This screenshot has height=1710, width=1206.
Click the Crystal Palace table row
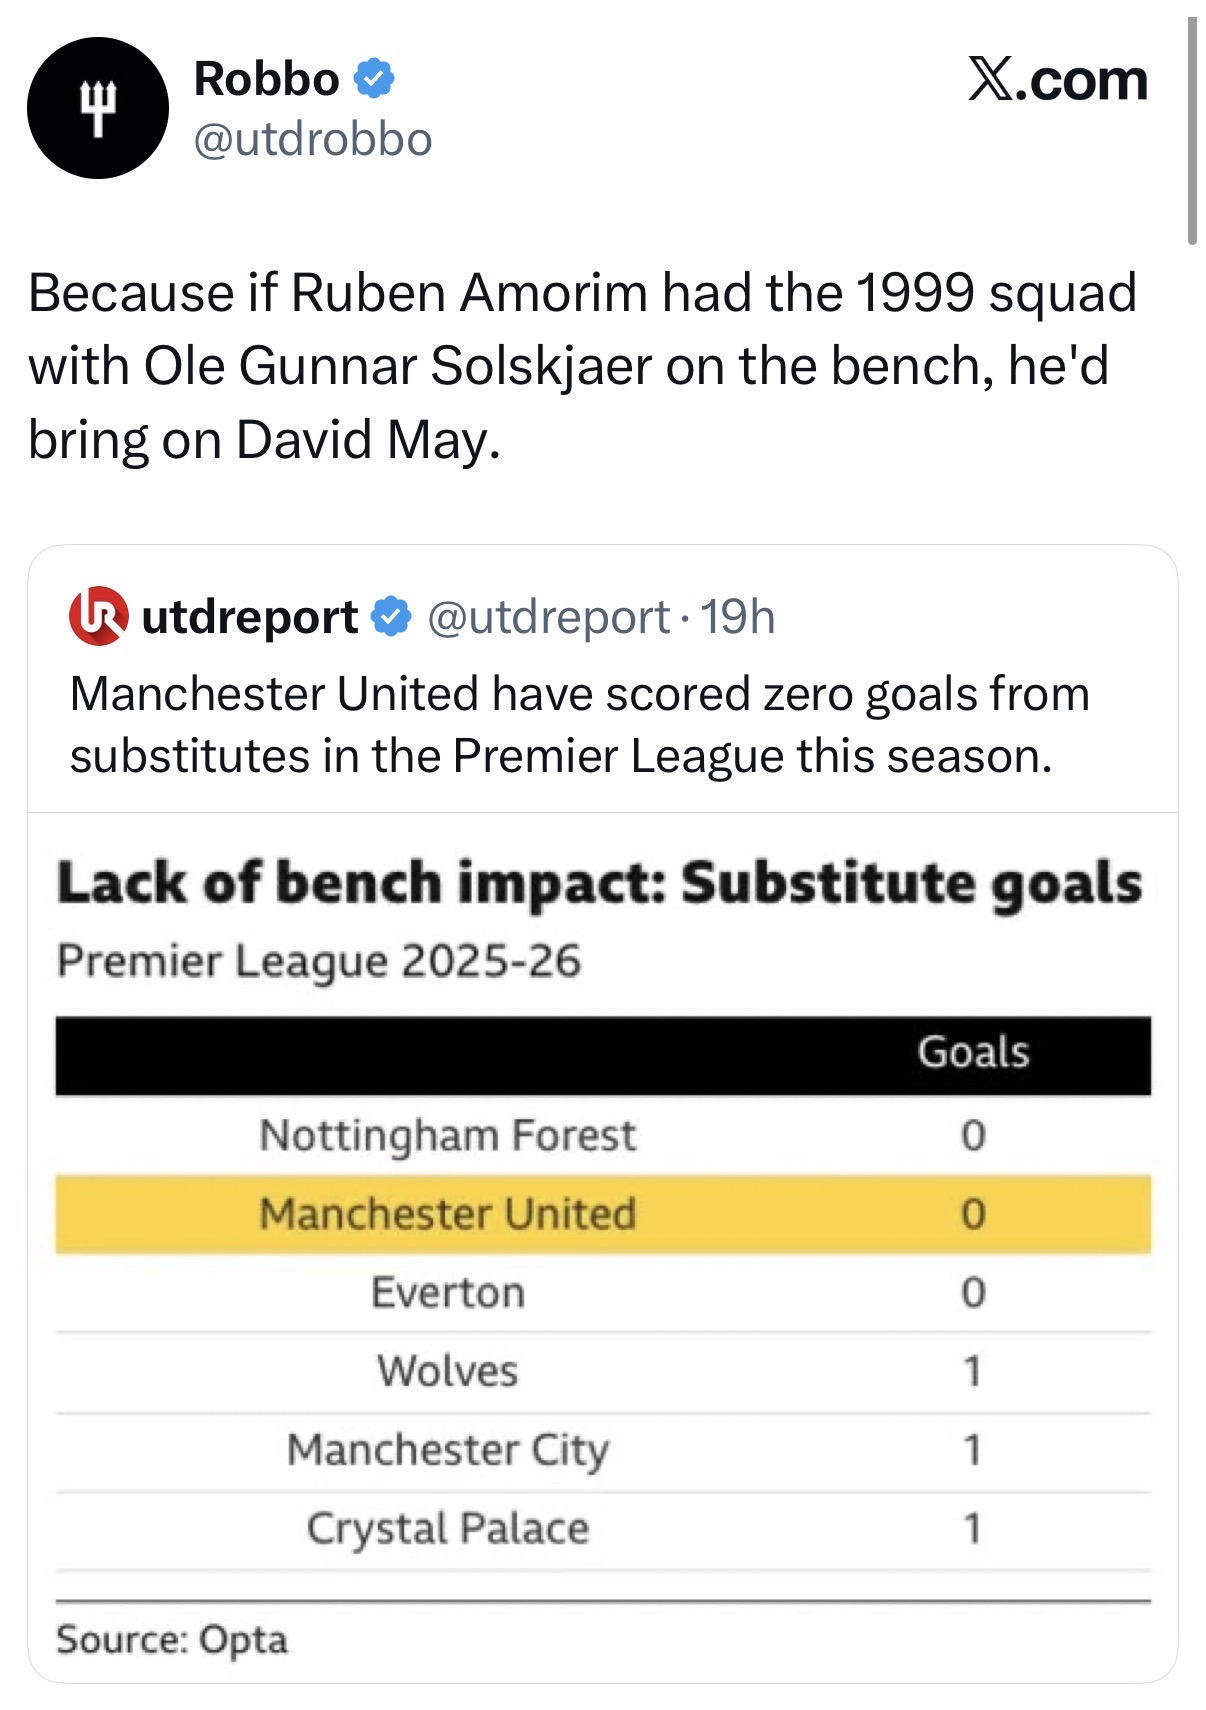pos(603,1529)
